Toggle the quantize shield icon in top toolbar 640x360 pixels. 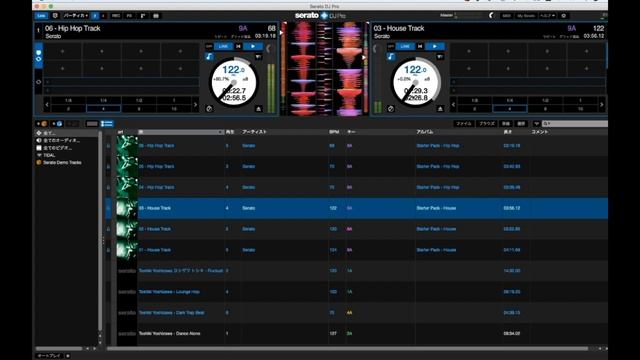click(55, 16)
